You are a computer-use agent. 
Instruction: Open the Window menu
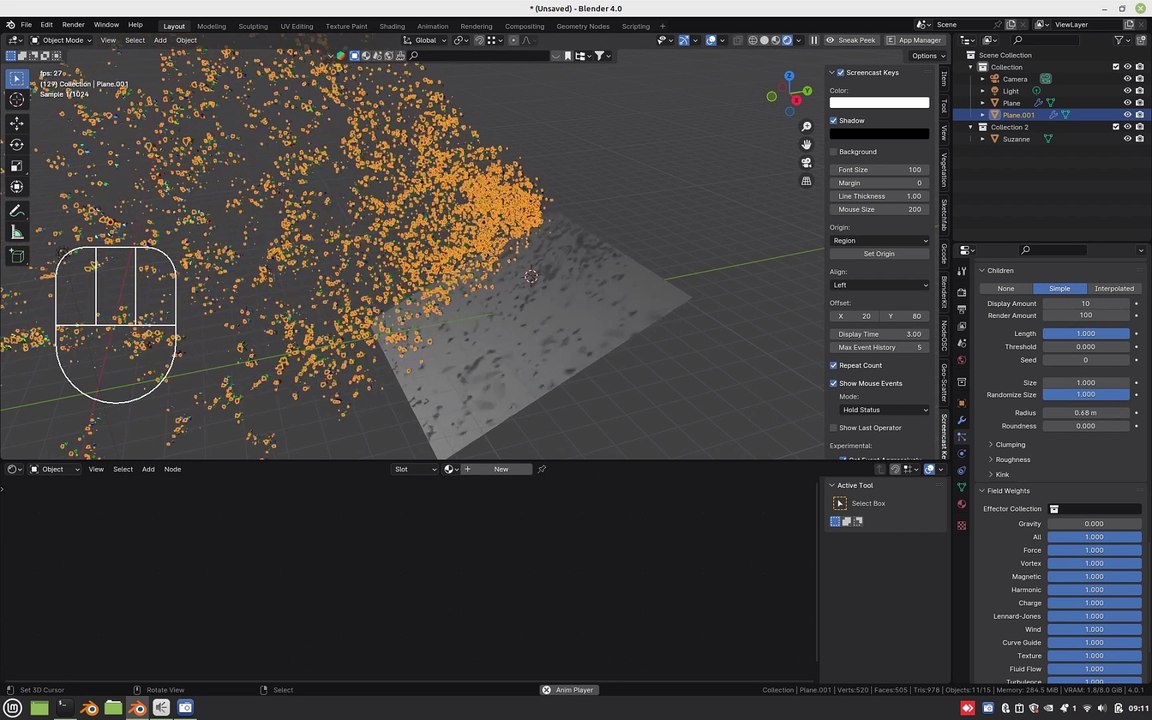tap(106, 24)
